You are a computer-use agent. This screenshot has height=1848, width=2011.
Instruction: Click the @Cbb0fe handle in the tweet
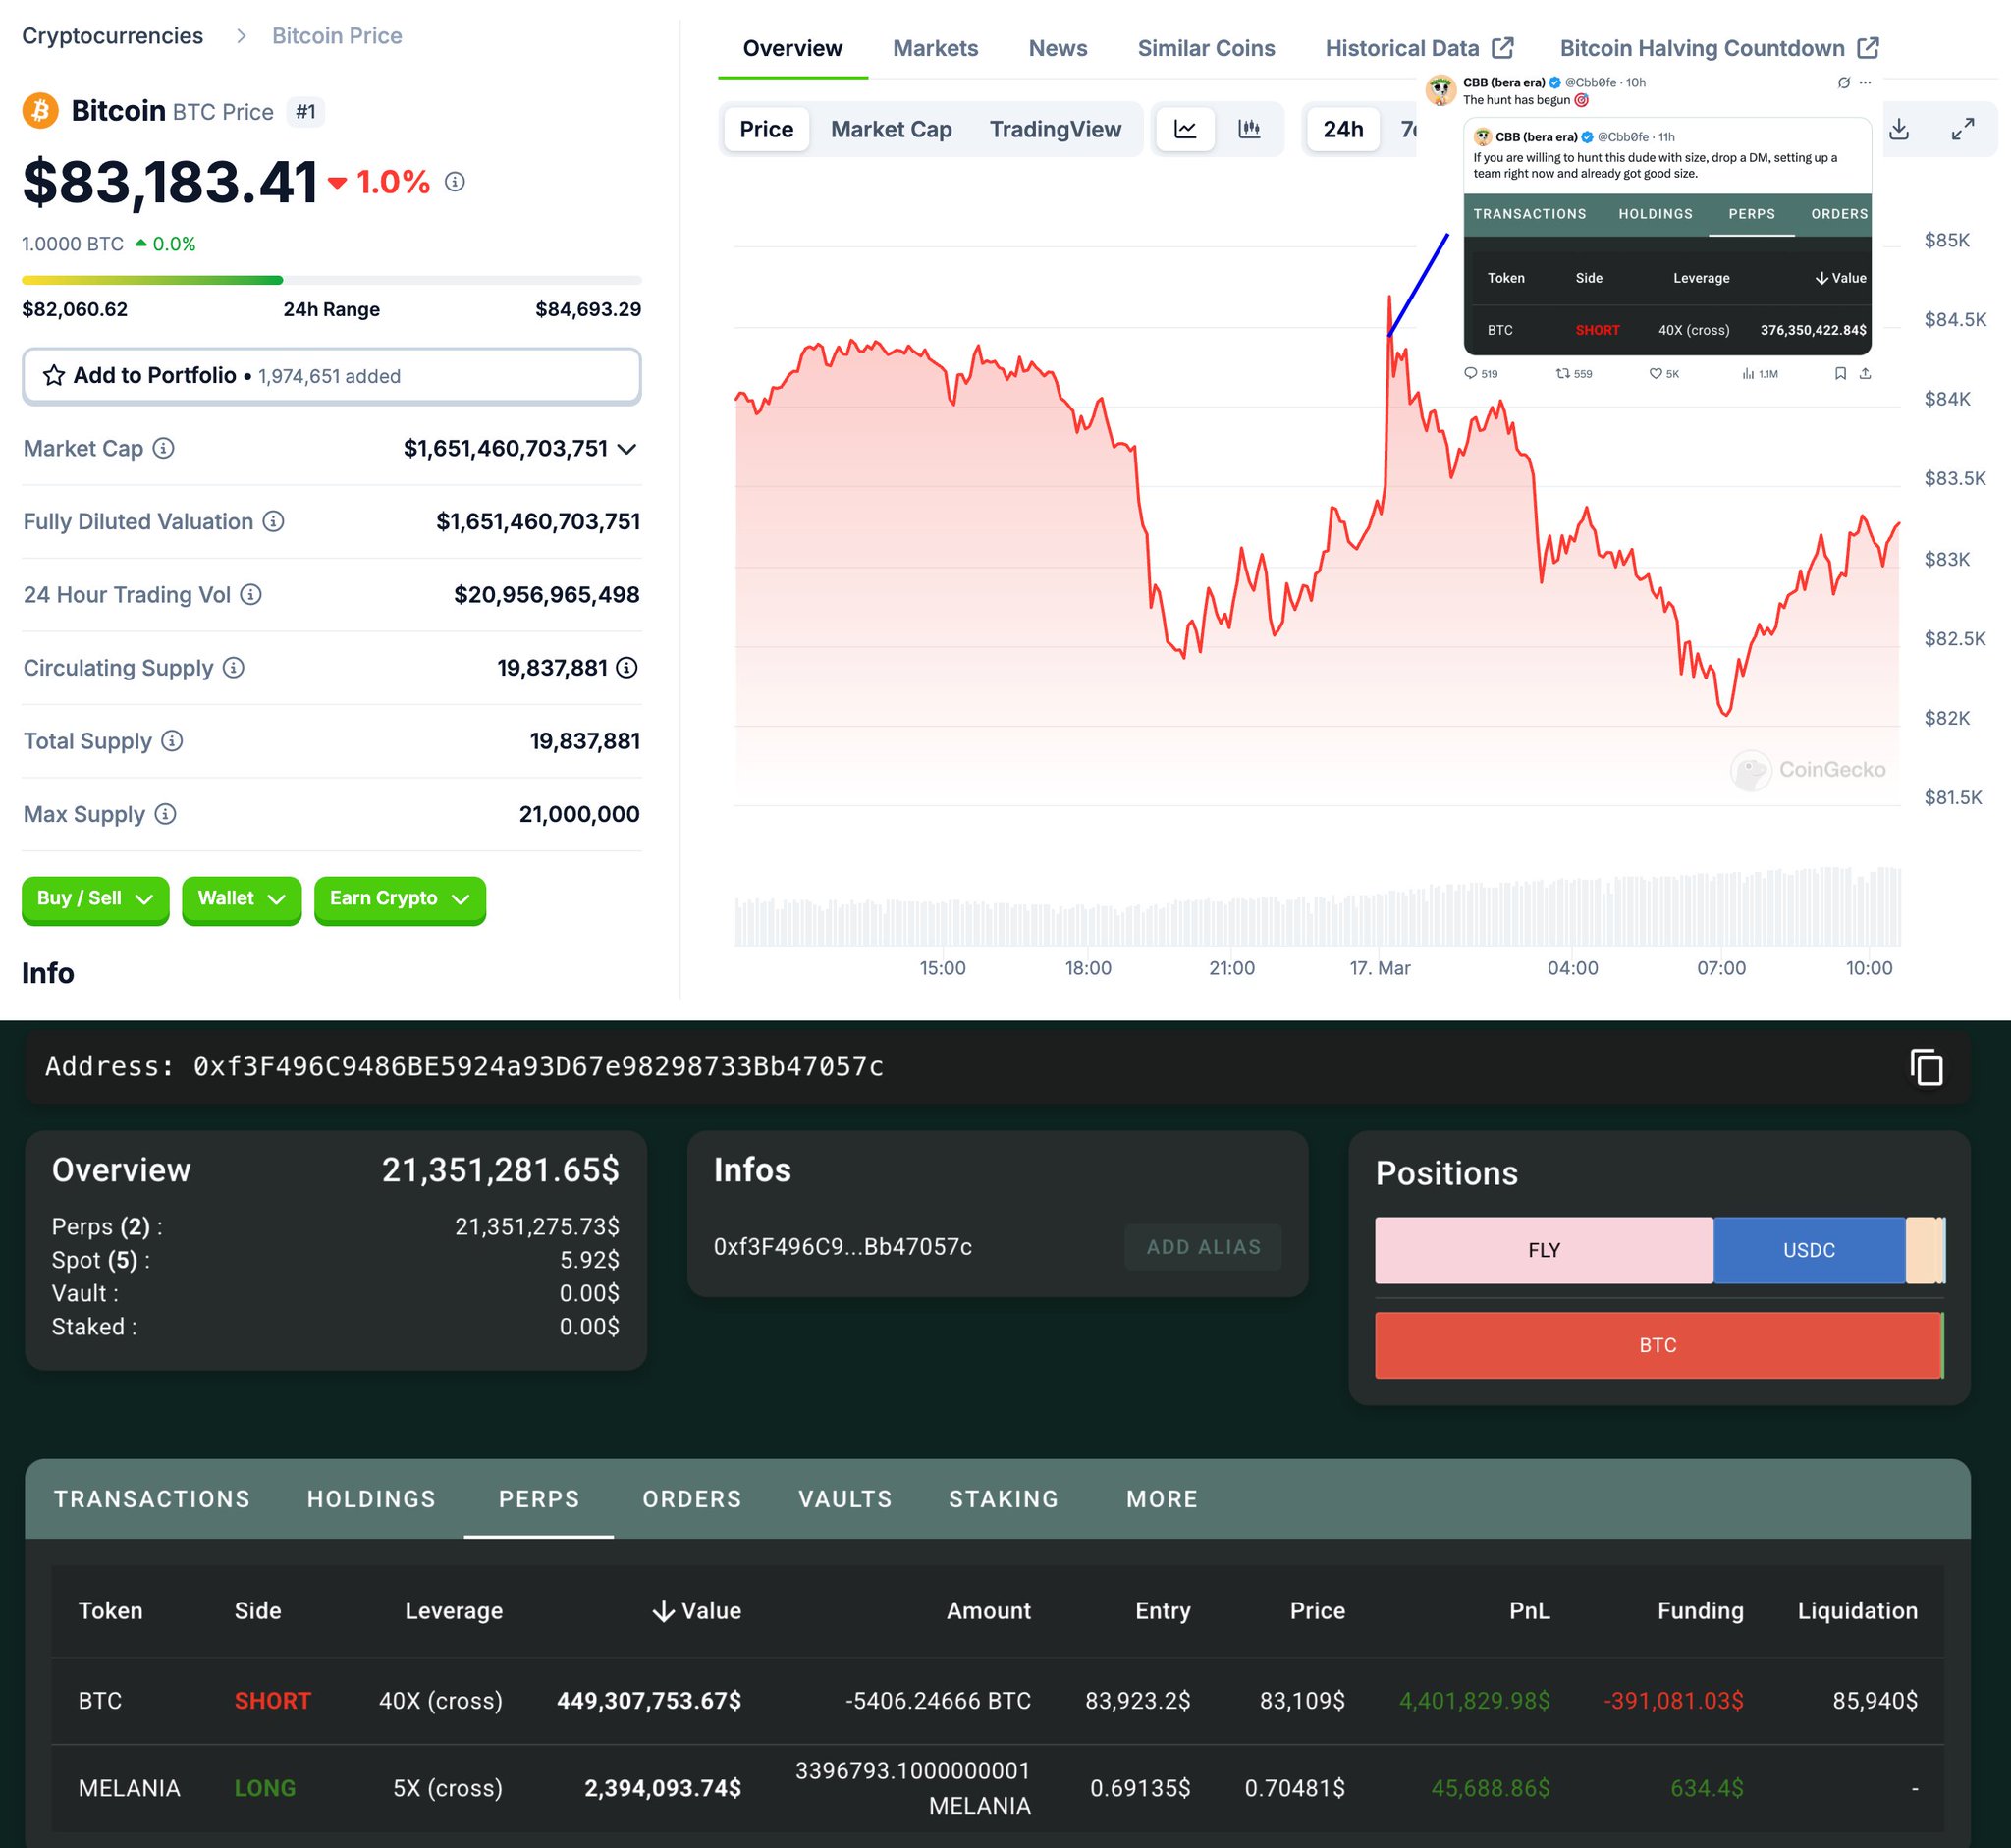click(x=1592, y=82)
